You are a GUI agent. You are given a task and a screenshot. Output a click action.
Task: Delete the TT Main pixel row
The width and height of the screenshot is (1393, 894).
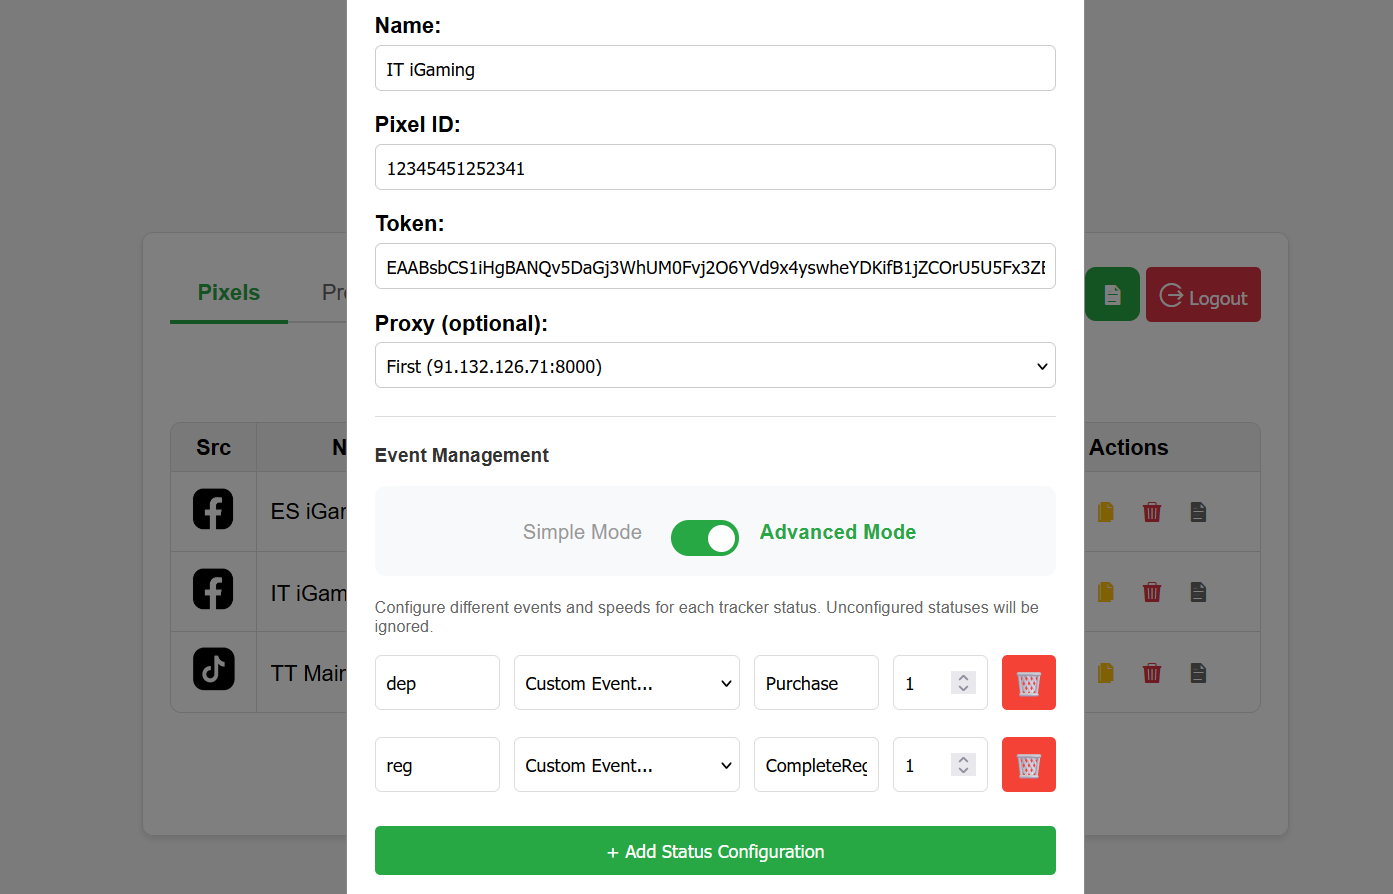(x=1152, y=673)
